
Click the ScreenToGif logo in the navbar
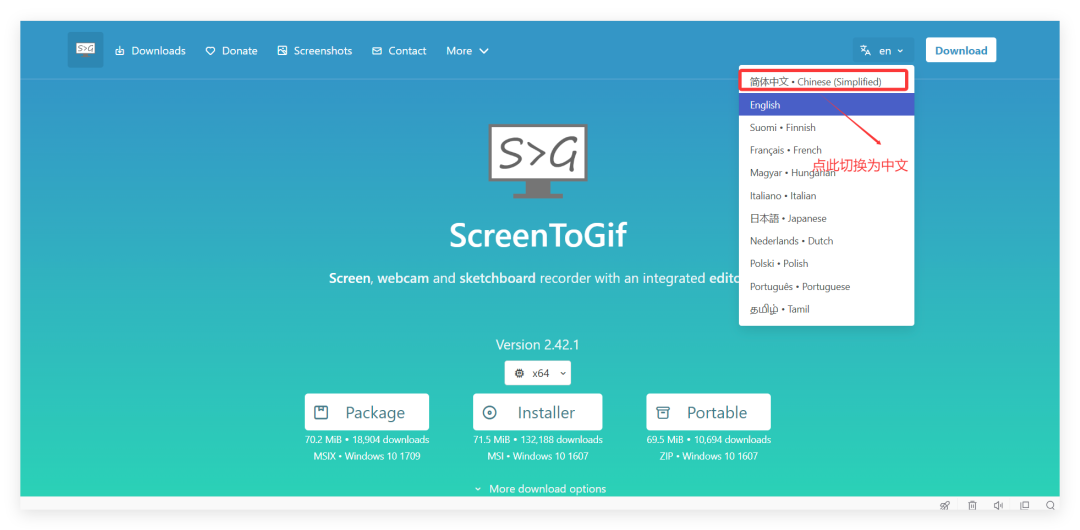pos(85,50)
